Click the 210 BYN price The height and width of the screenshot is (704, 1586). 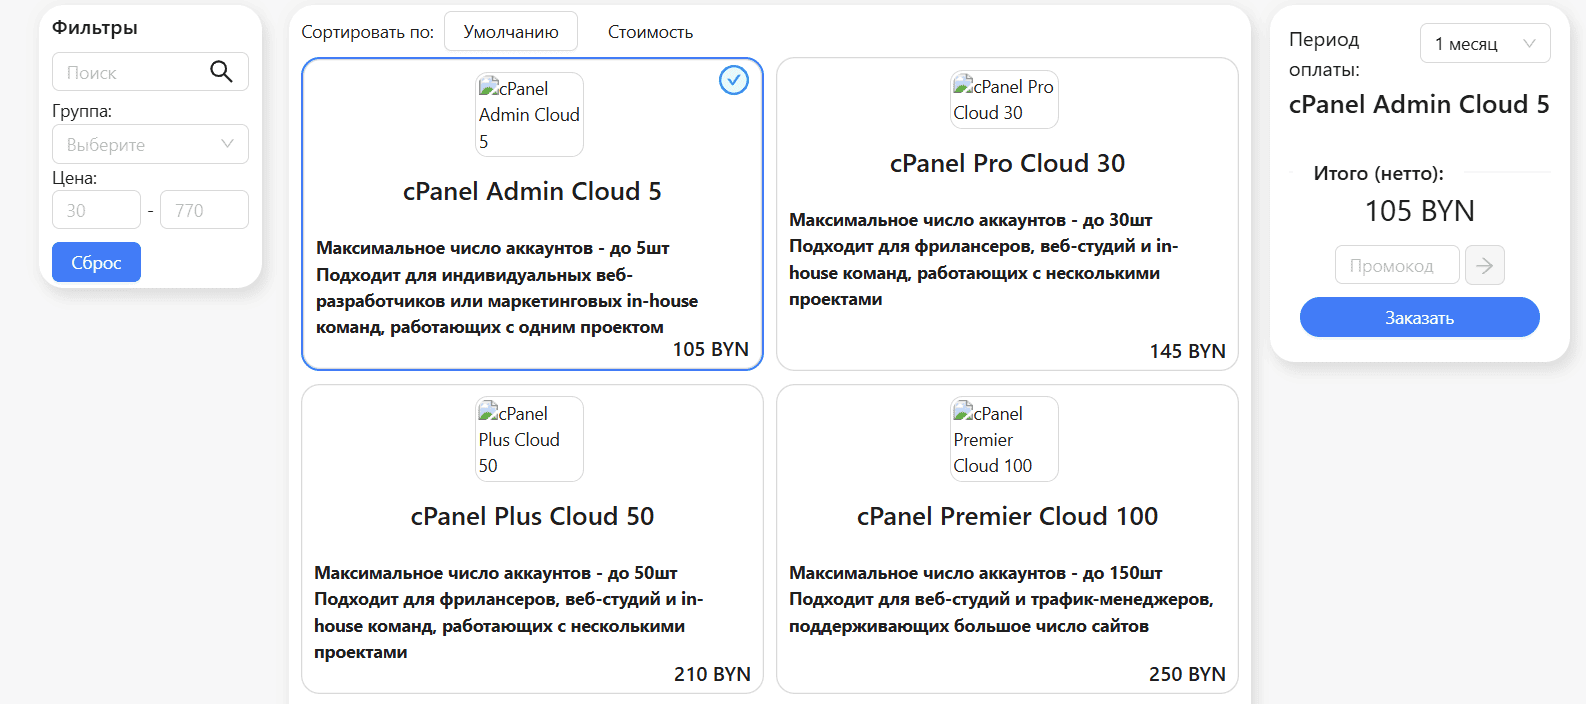click(712, 674)
